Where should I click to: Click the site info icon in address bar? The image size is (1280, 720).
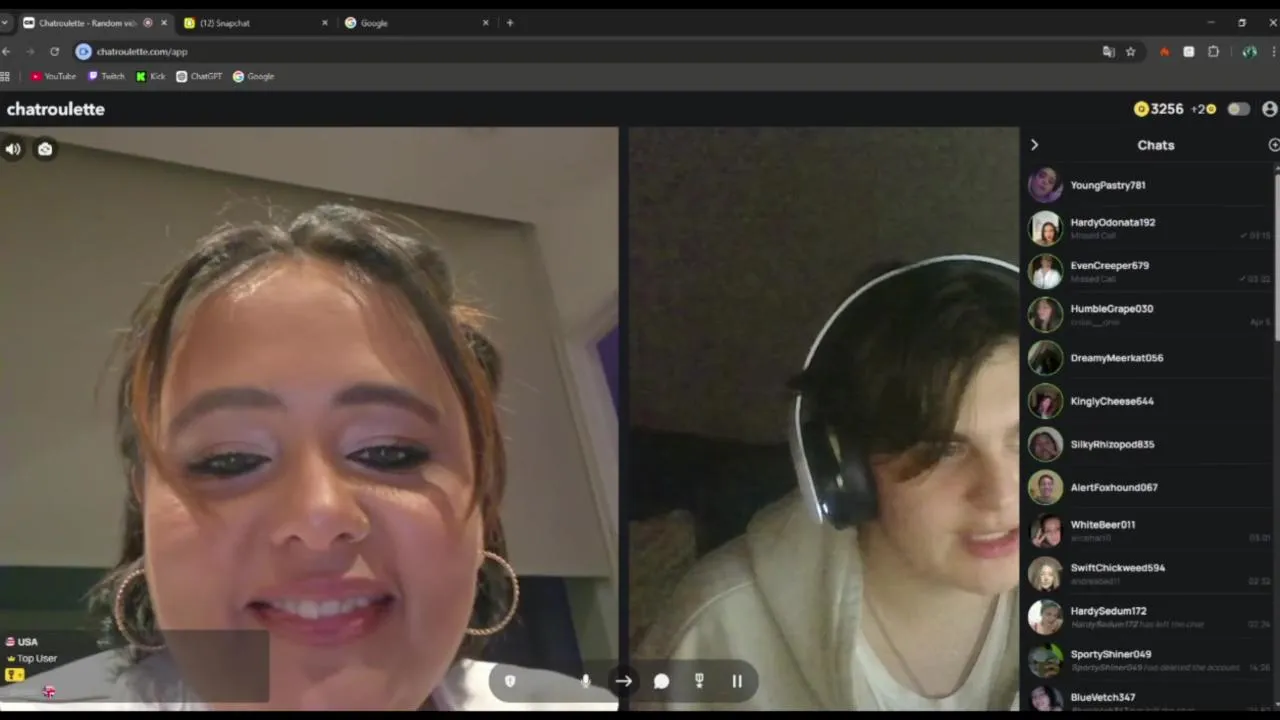84,51
